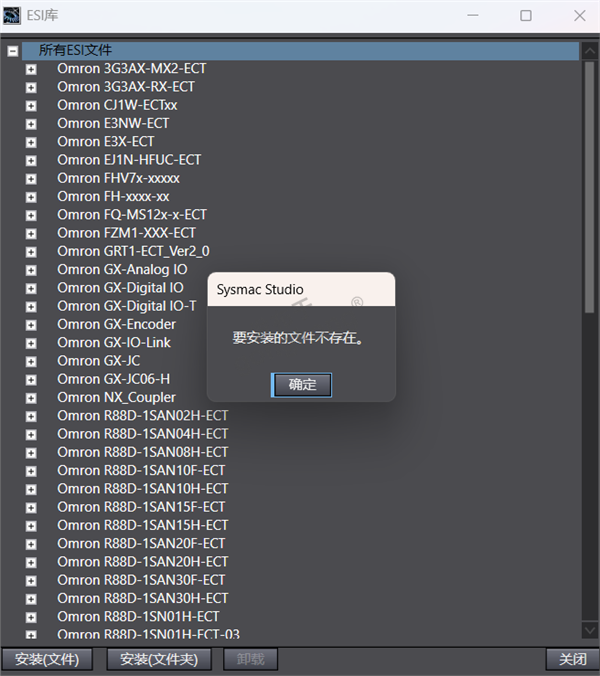Select the Omron R88D-1SAN20F-ECT entry

[x=141, y=544]
